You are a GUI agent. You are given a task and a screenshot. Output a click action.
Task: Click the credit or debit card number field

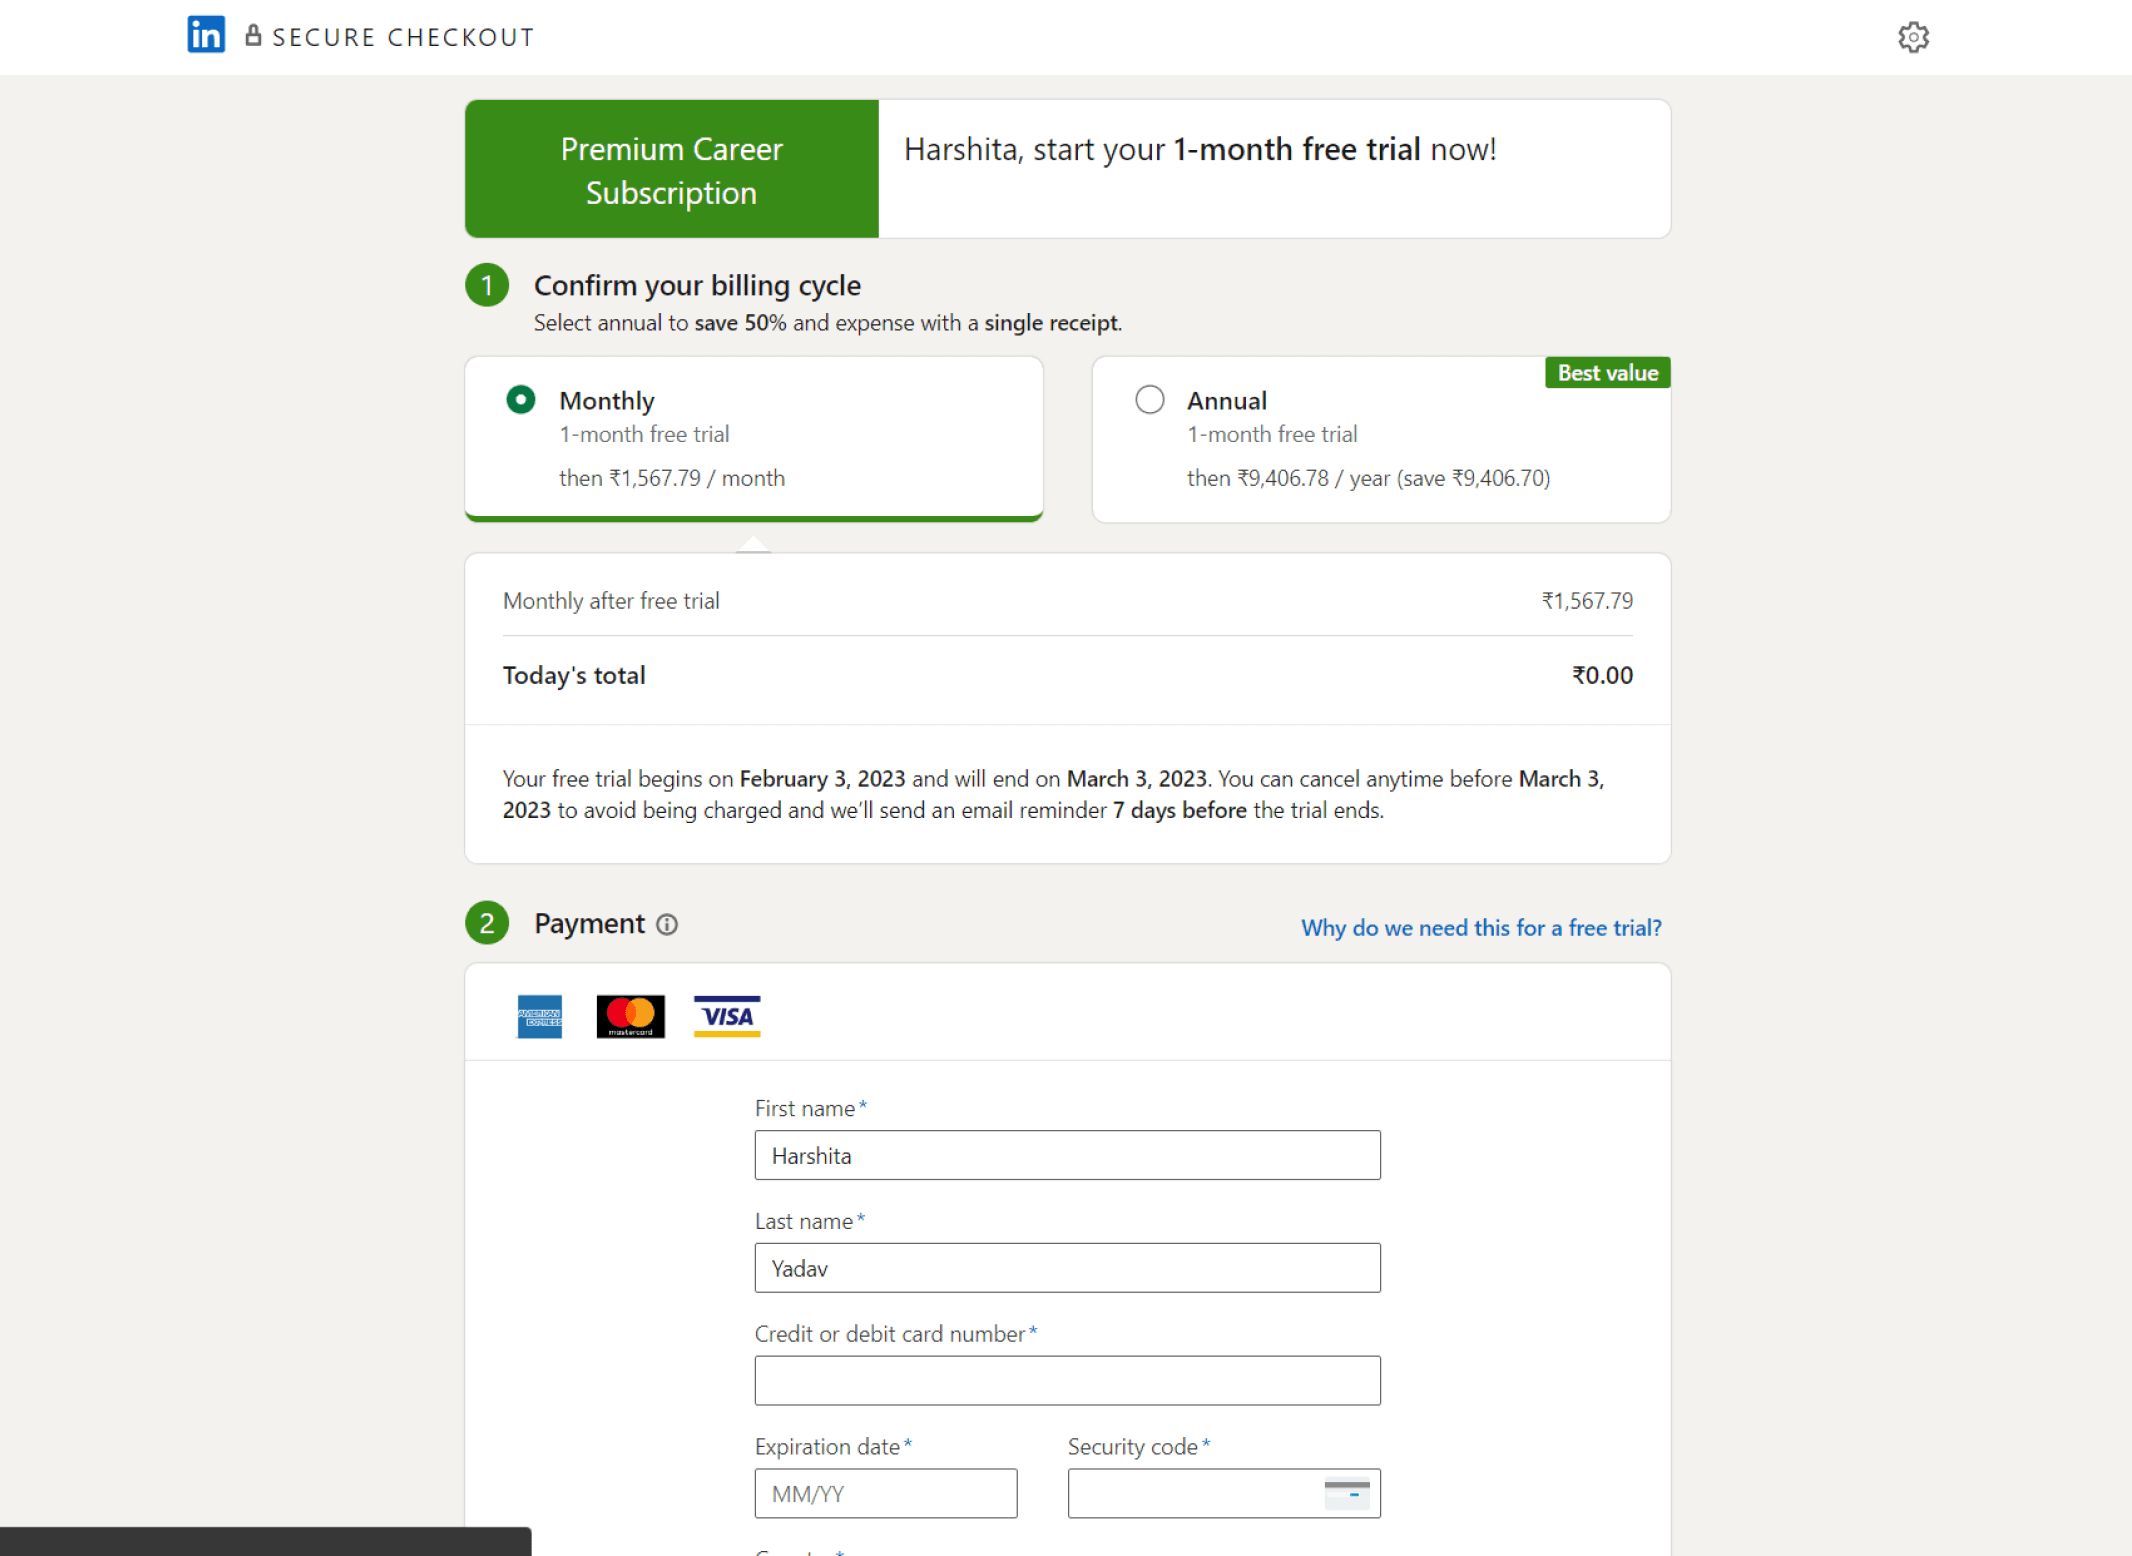tap(1066, 1380)
